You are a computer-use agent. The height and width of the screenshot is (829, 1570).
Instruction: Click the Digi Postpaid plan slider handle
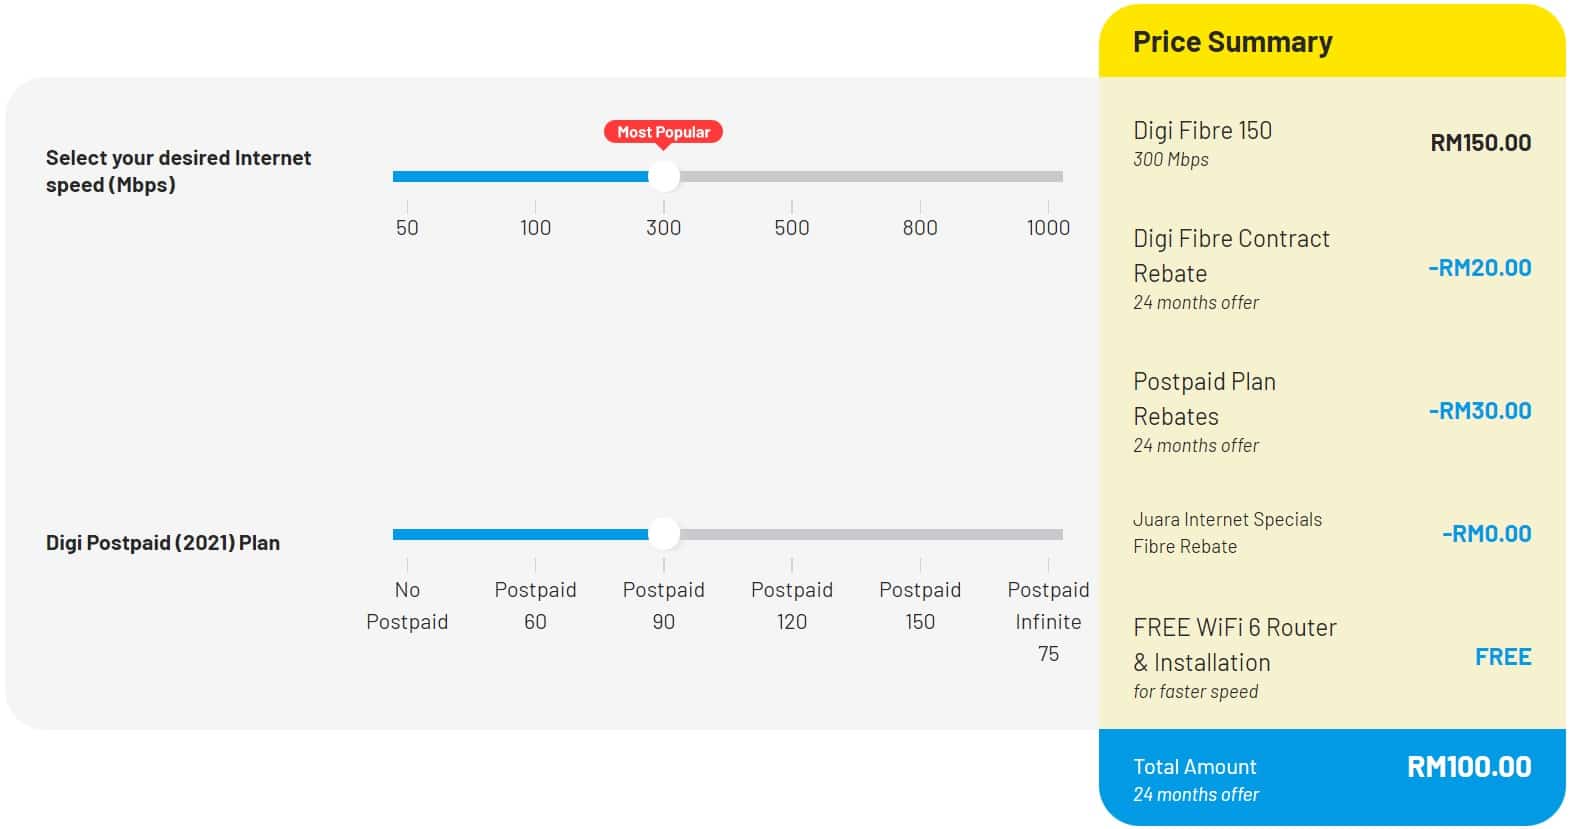(663, 534)
